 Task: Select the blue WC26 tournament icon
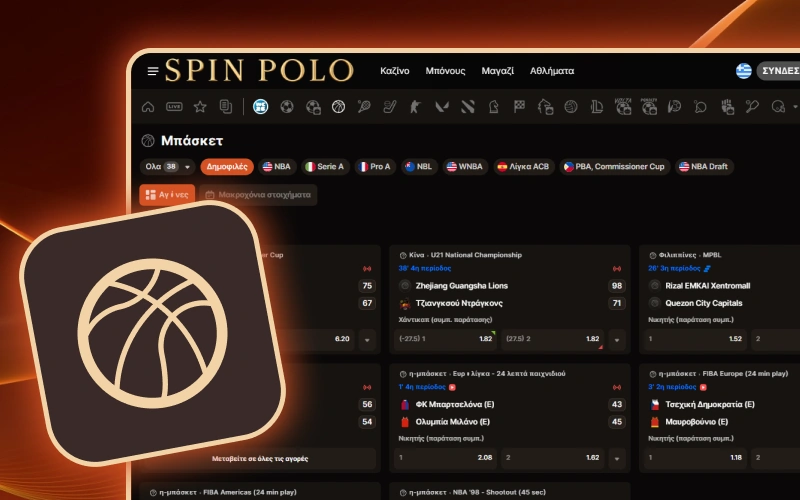(261, 107)
